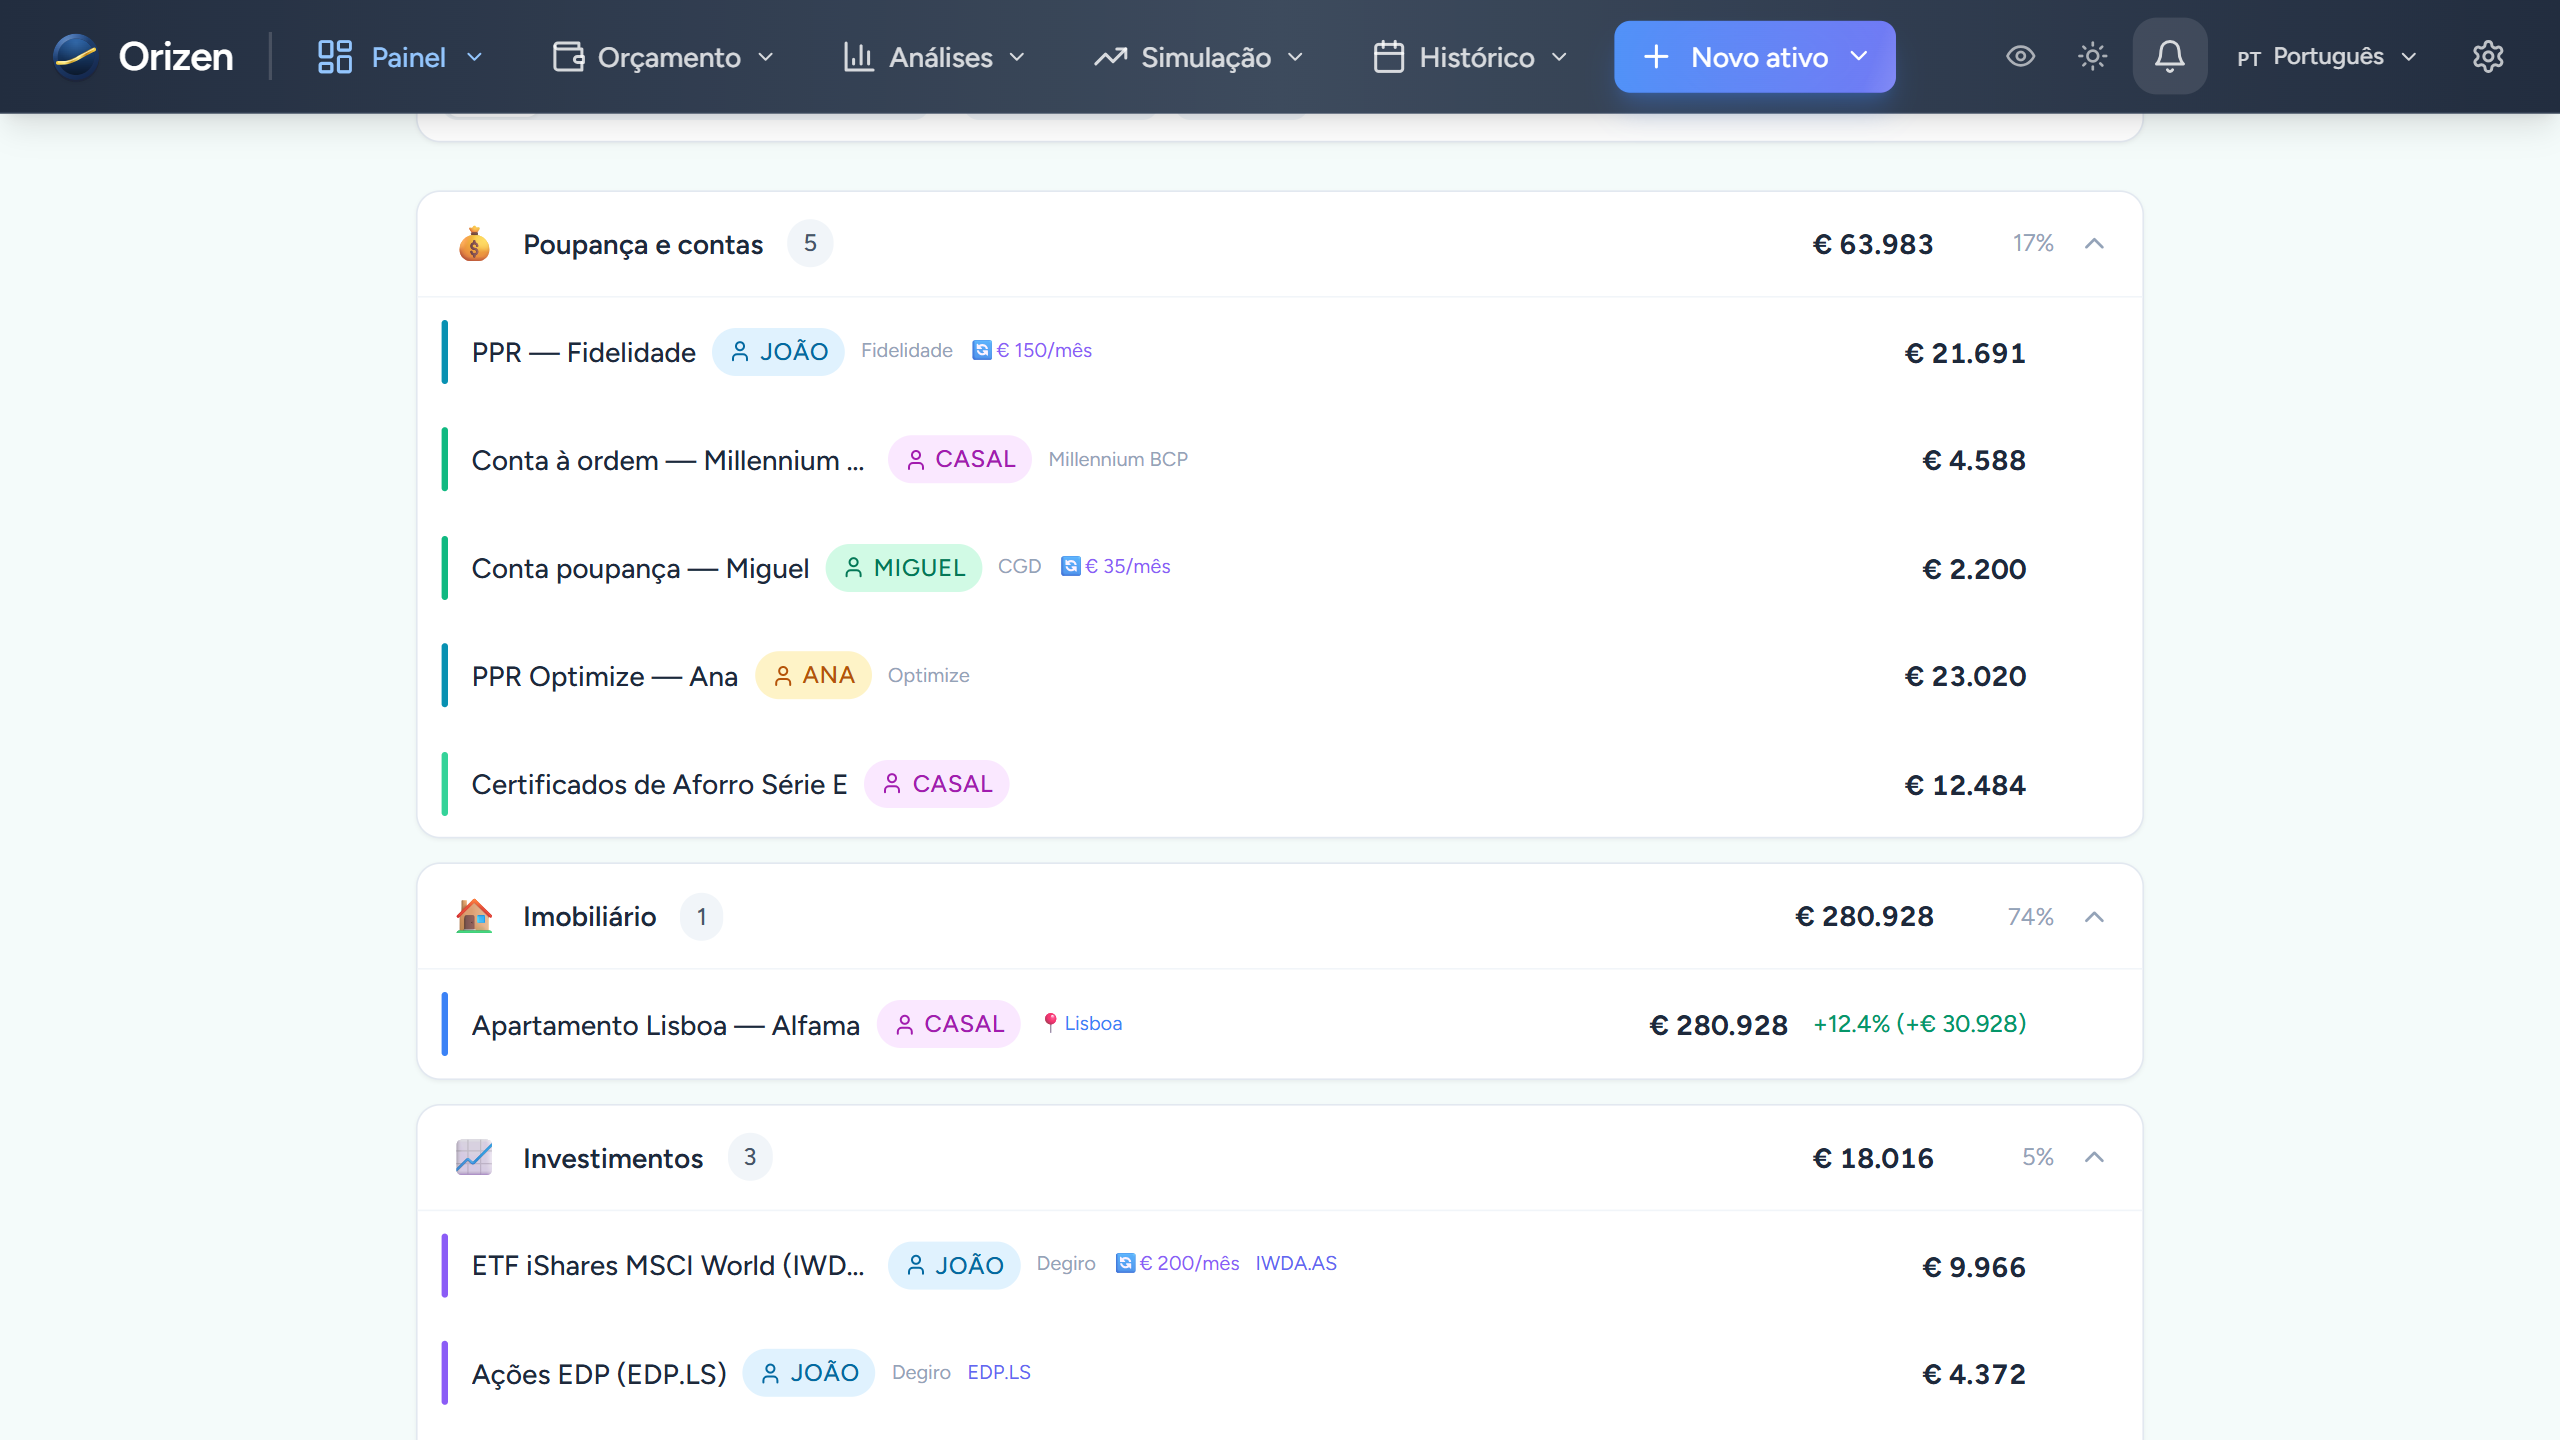Click the IWDA.AS ticker link
Viewport: 2560px width, 1440px height.
click(x=1296, y=1263)
